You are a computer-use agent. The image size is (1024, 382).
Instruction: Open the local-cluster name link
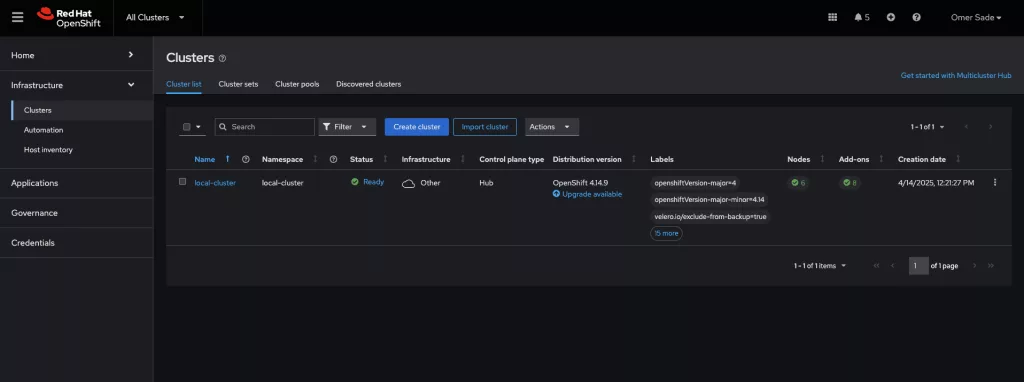[x=215, y=183]
